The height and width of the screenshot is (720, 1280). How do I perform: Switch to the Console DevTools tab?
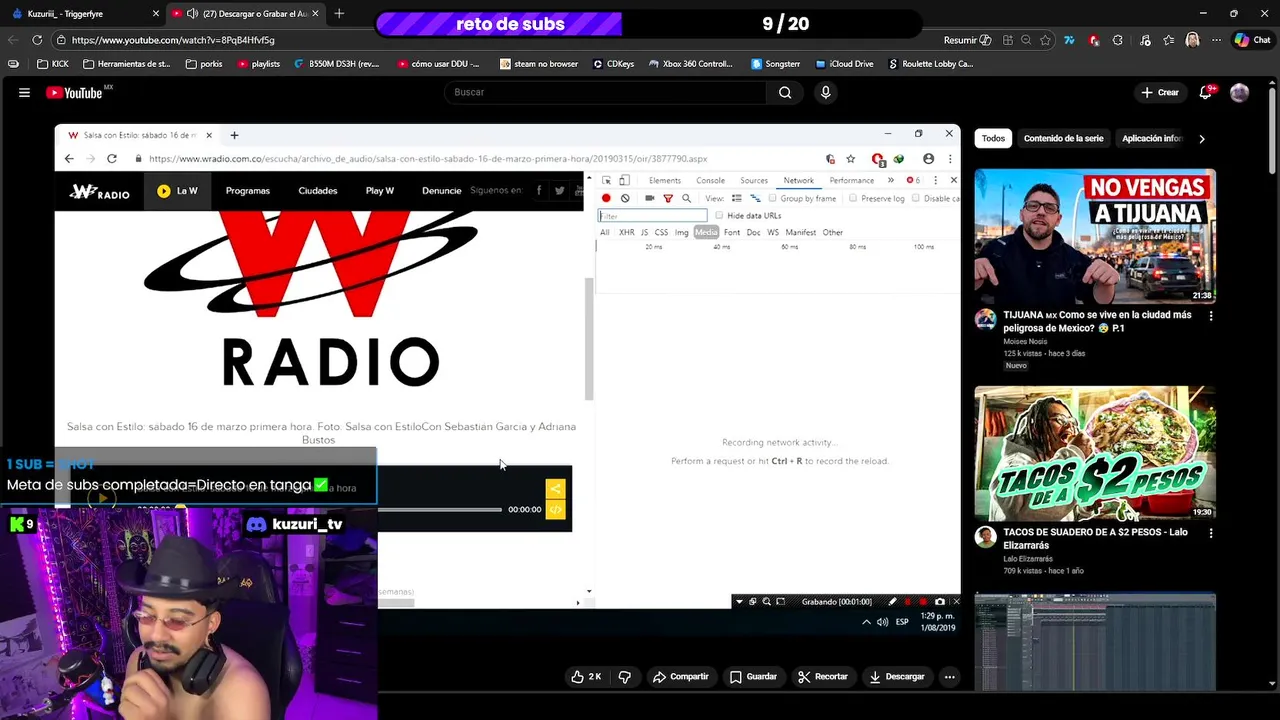click(710, 180)
